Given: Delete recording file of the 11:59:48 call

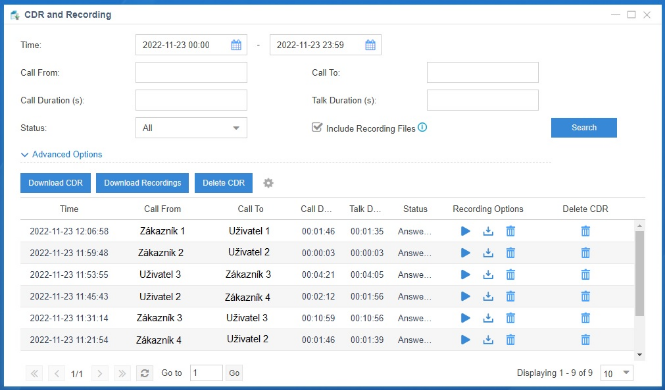Looking at the screenshot, I should click(x=511, y=253).
